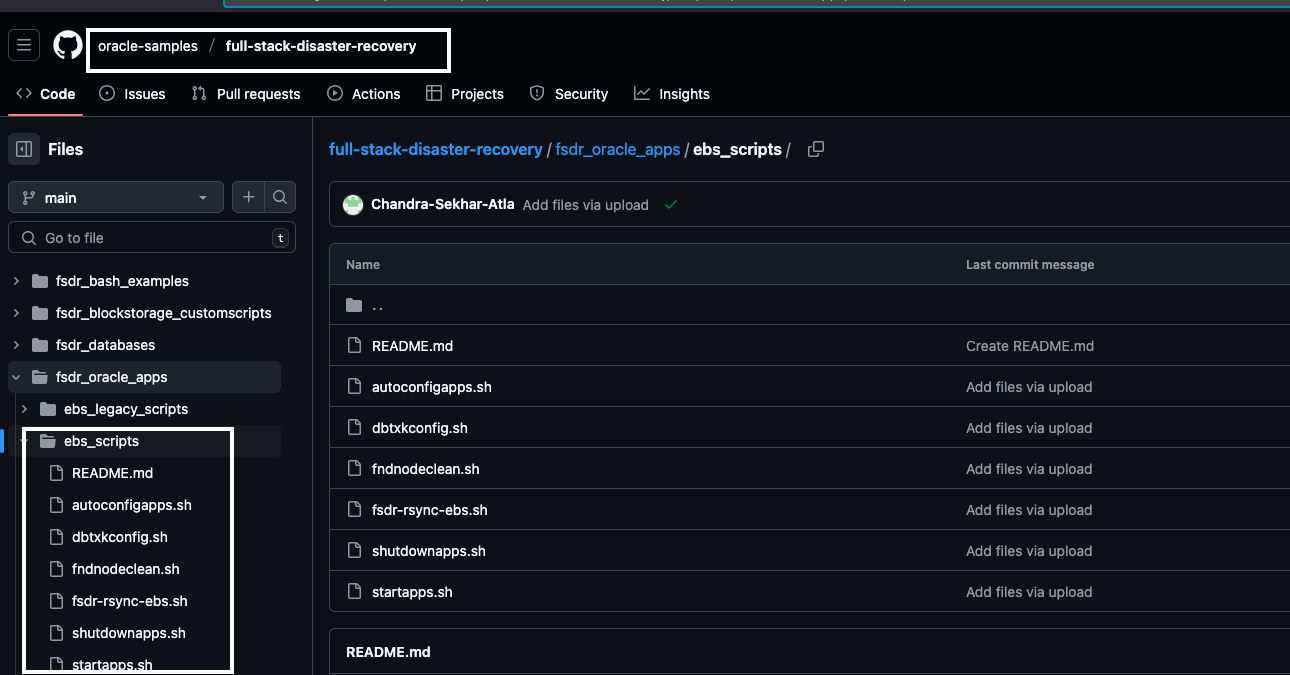The height and width of the screenshot is (675, 1290).
Task: Open fsdr-rsync-ebs.sh in the file table
Action: coord(430,510)
